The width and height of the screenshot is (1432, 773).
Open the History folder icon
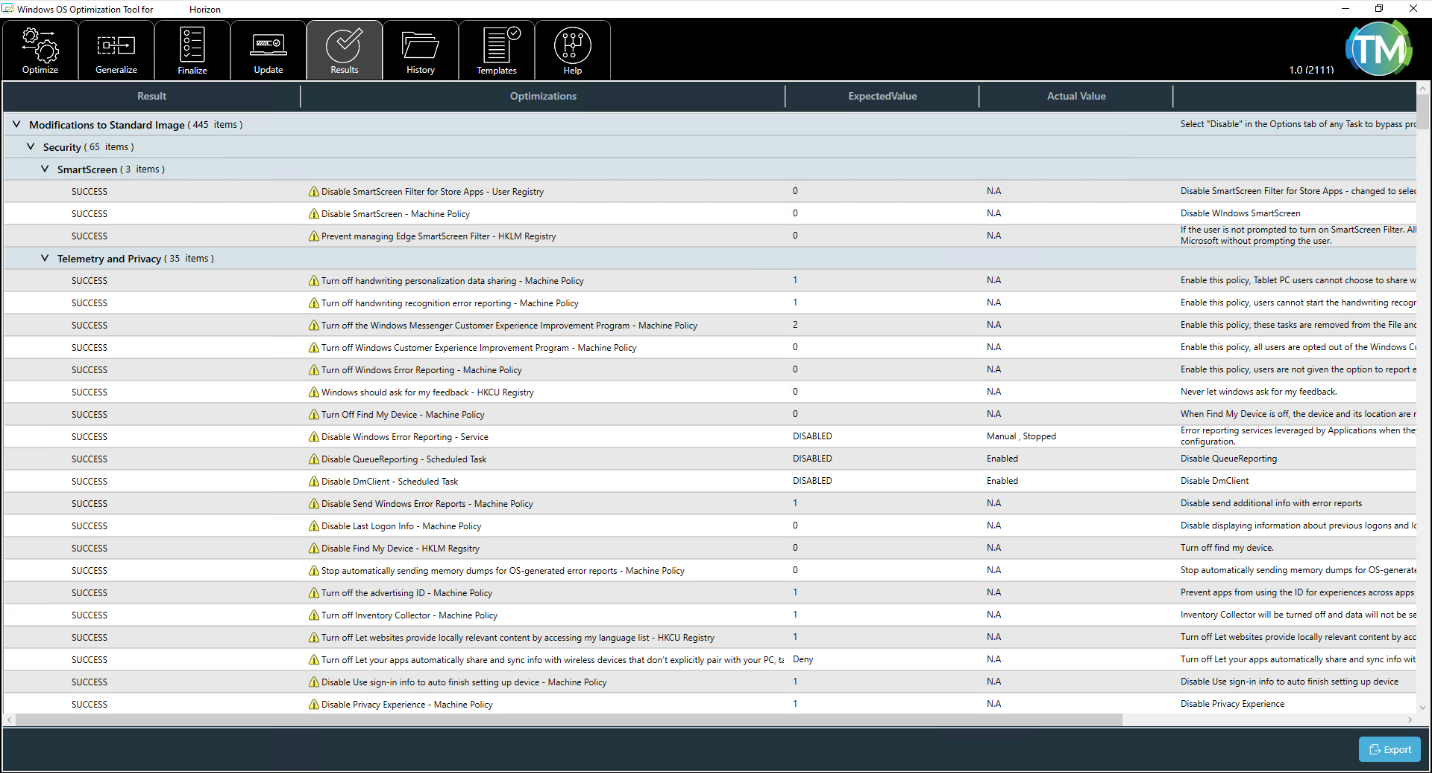point(420,45)
